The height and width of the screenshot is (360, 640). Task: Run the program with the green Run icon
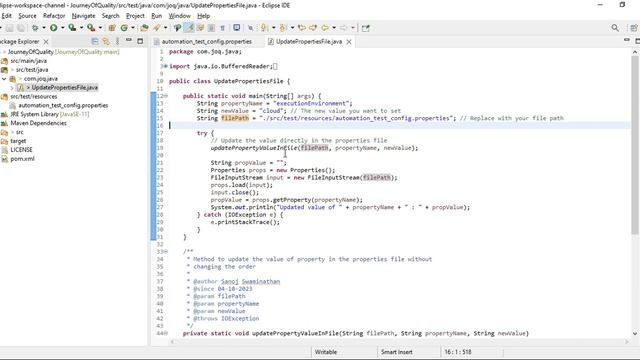tap(53, 28)
